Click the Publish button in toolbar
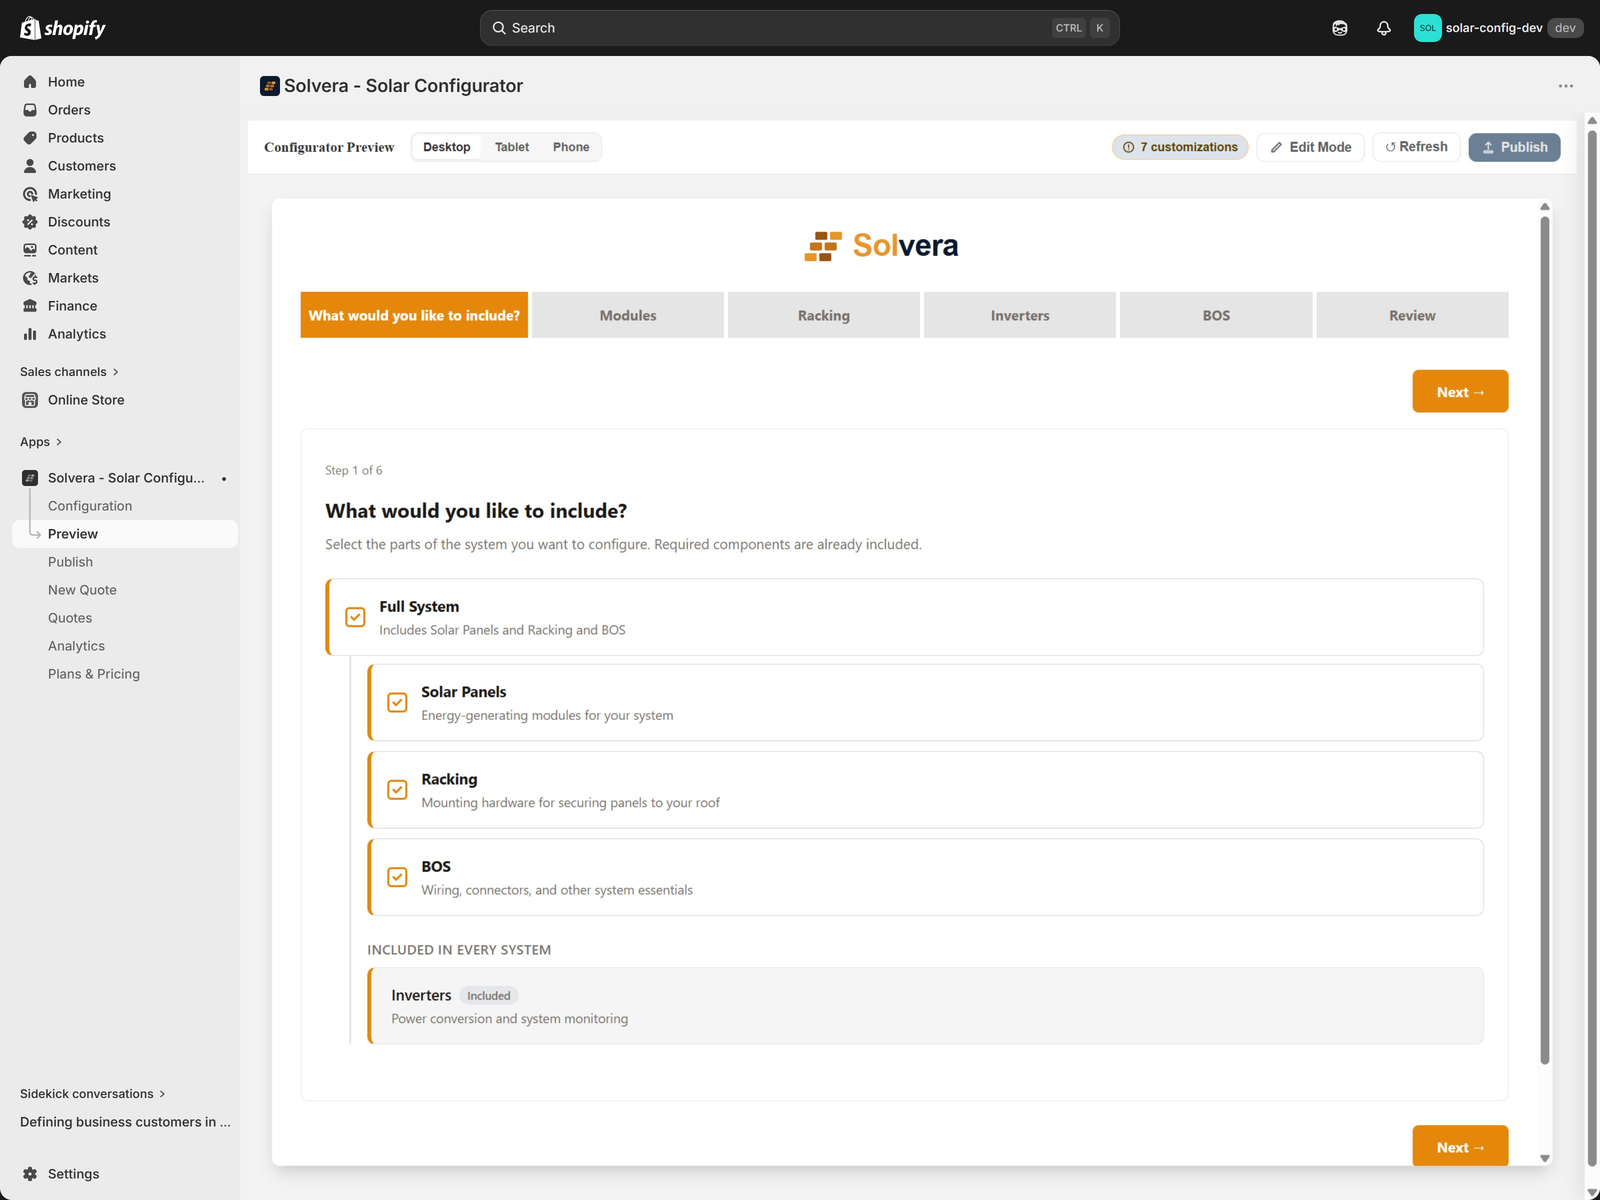 (x=1514, y=147)
